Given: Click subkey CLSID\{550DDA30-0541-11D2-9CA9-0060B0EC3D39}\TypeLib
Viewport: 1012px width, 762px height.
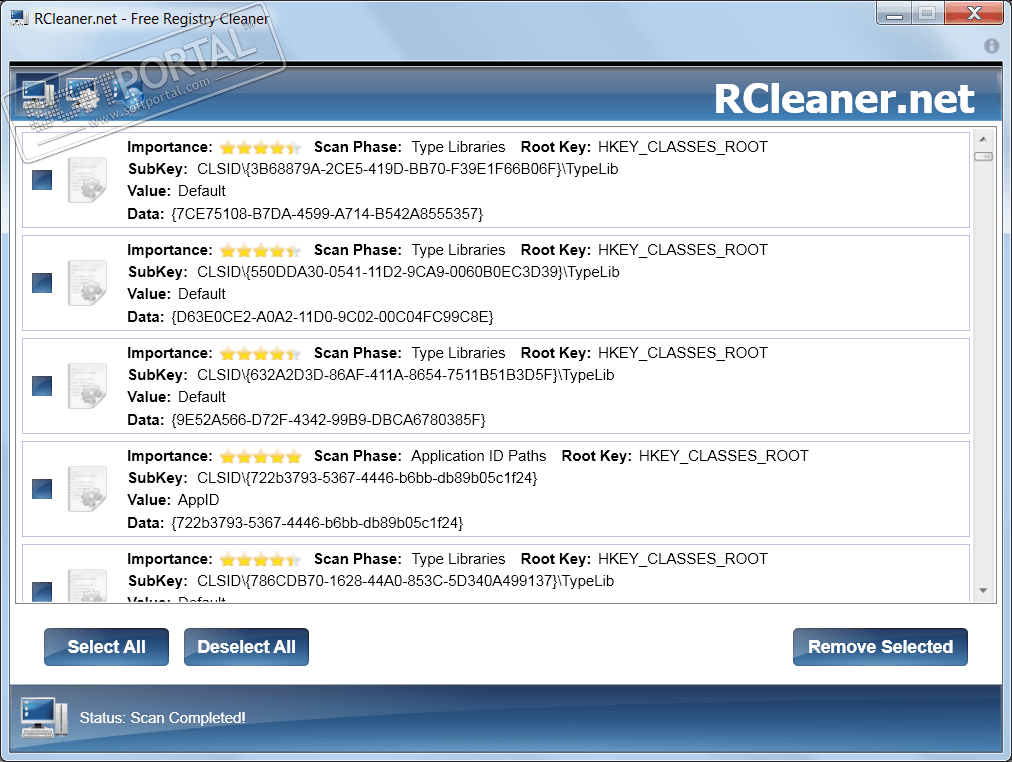Looking at the screenshot, I should coord(408,272).
